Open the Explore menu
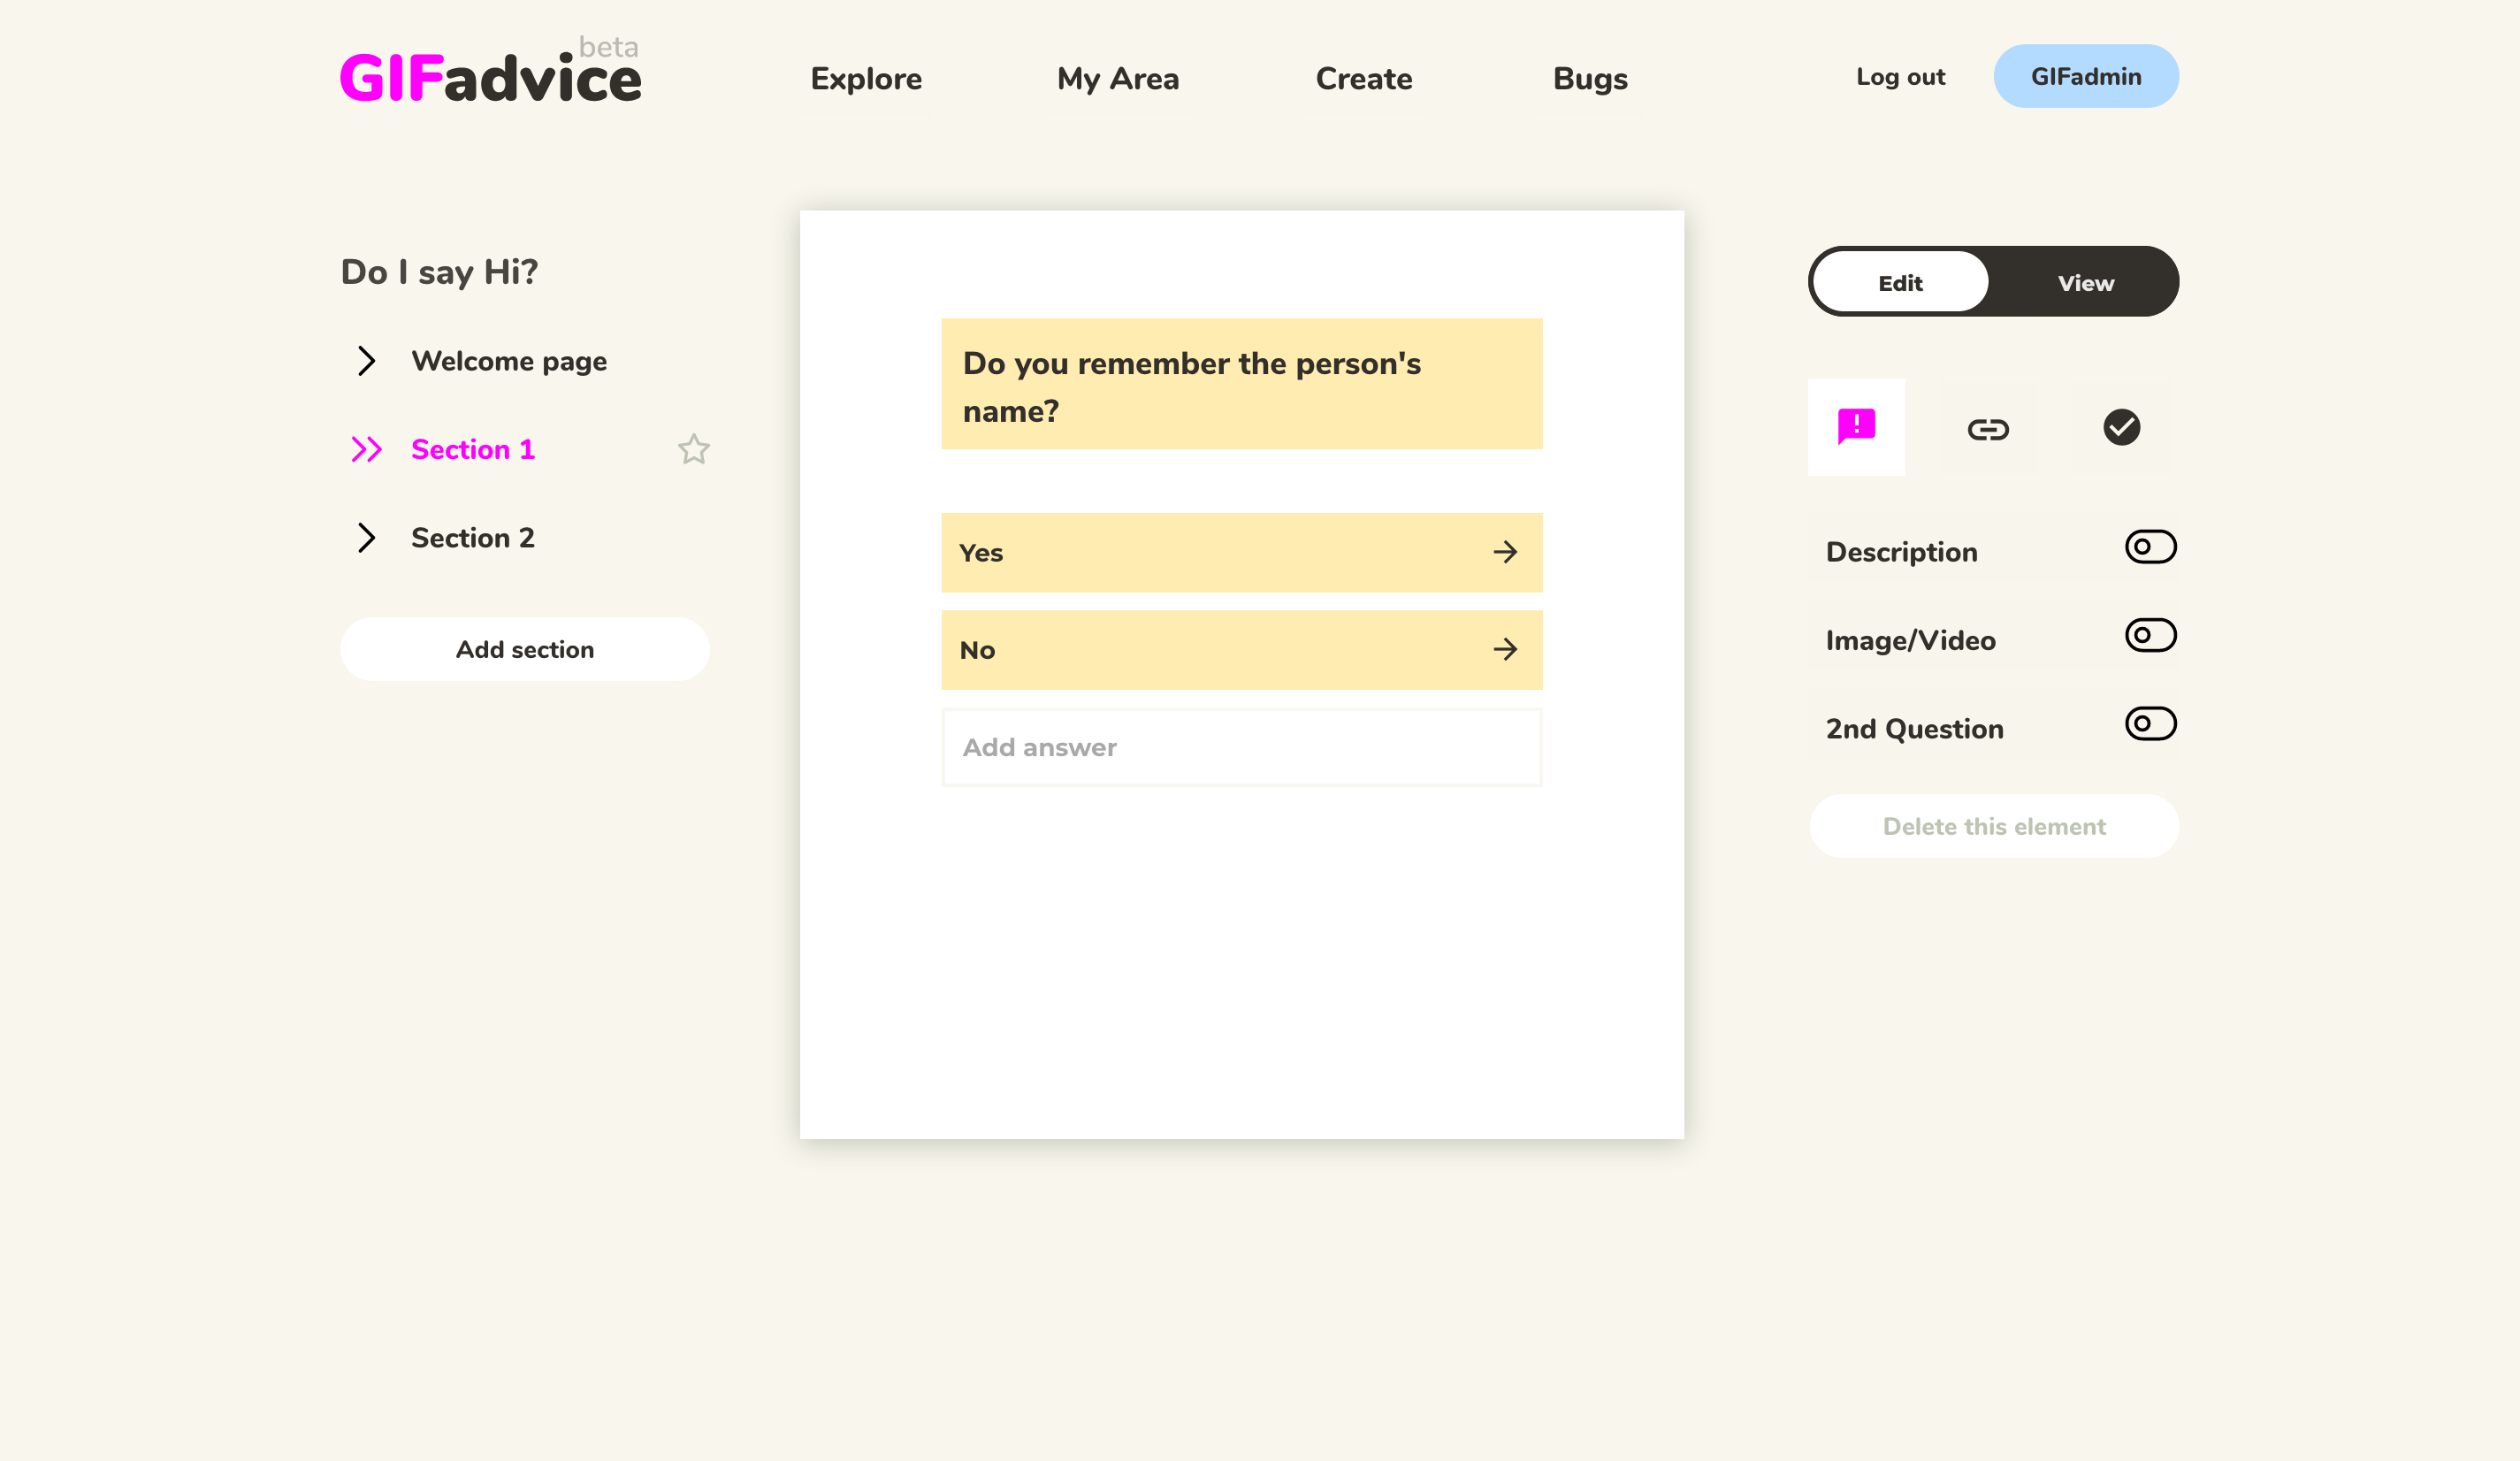2520x1461 pixels. click(866, 78)
